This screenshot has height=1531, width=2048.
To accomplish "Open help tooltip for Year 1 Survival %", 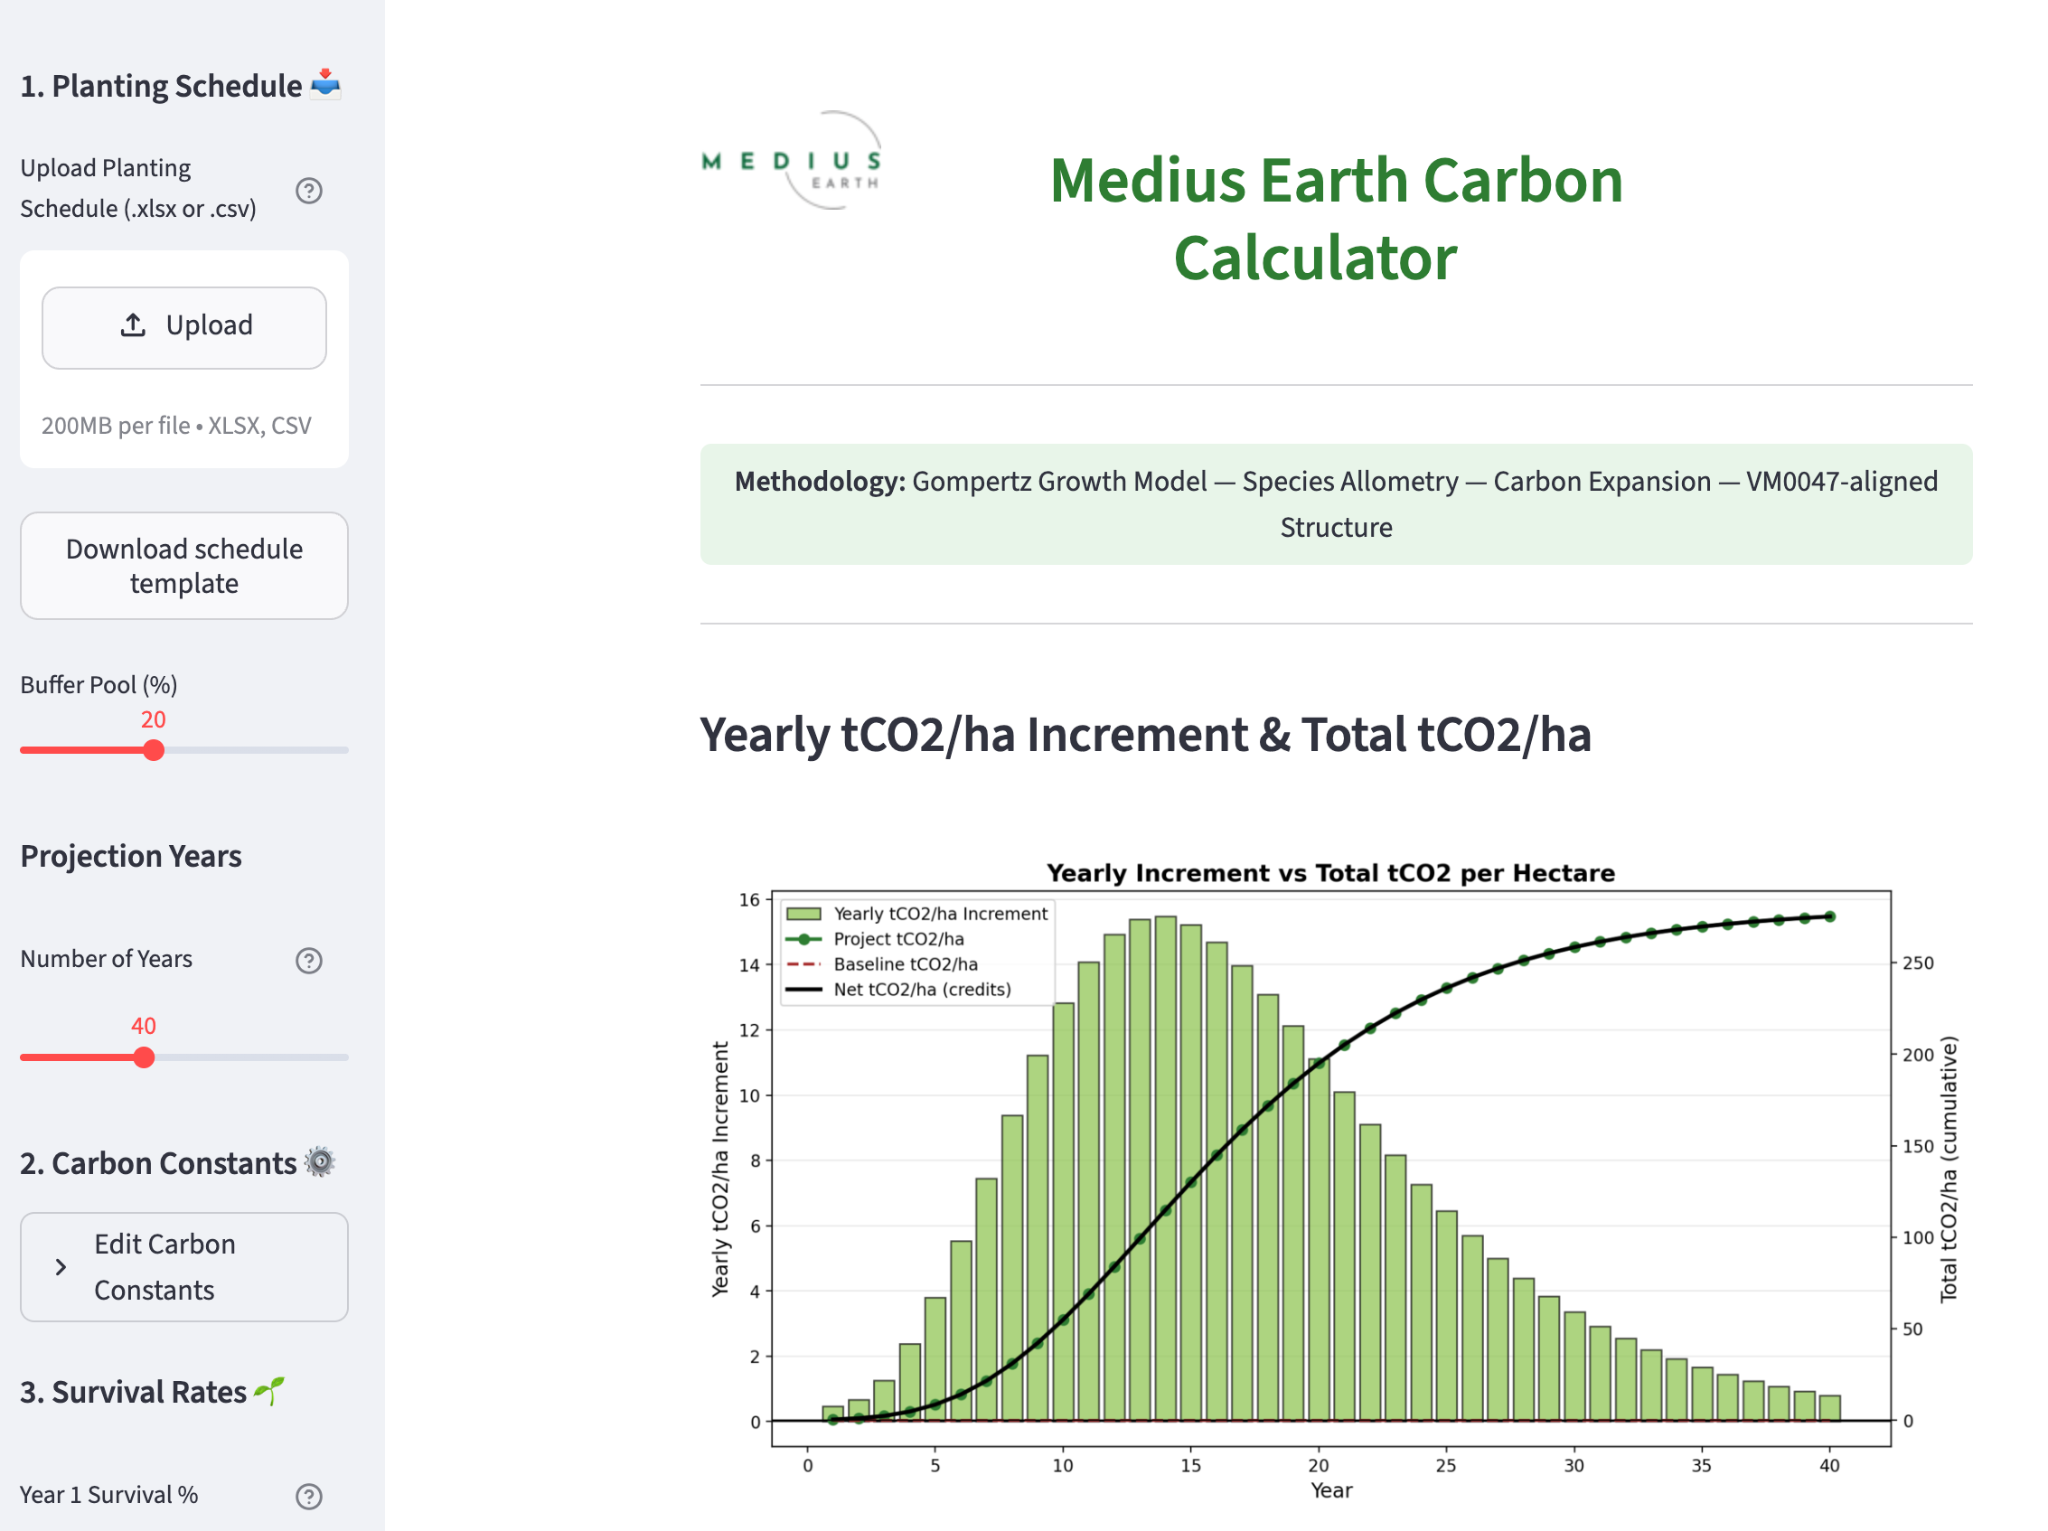I will click(x=309, y=1496).
